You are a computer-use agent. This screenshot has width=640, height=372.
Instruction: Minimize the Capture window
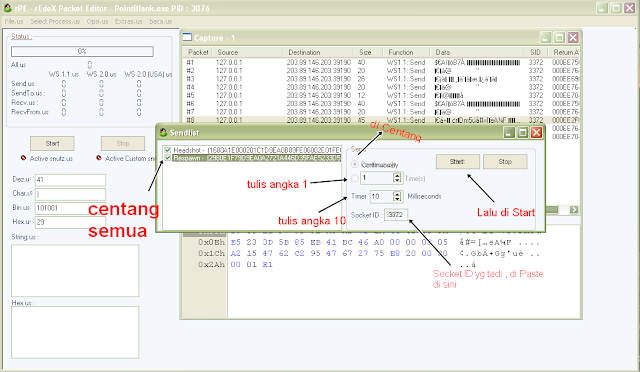tap(545, 38)
